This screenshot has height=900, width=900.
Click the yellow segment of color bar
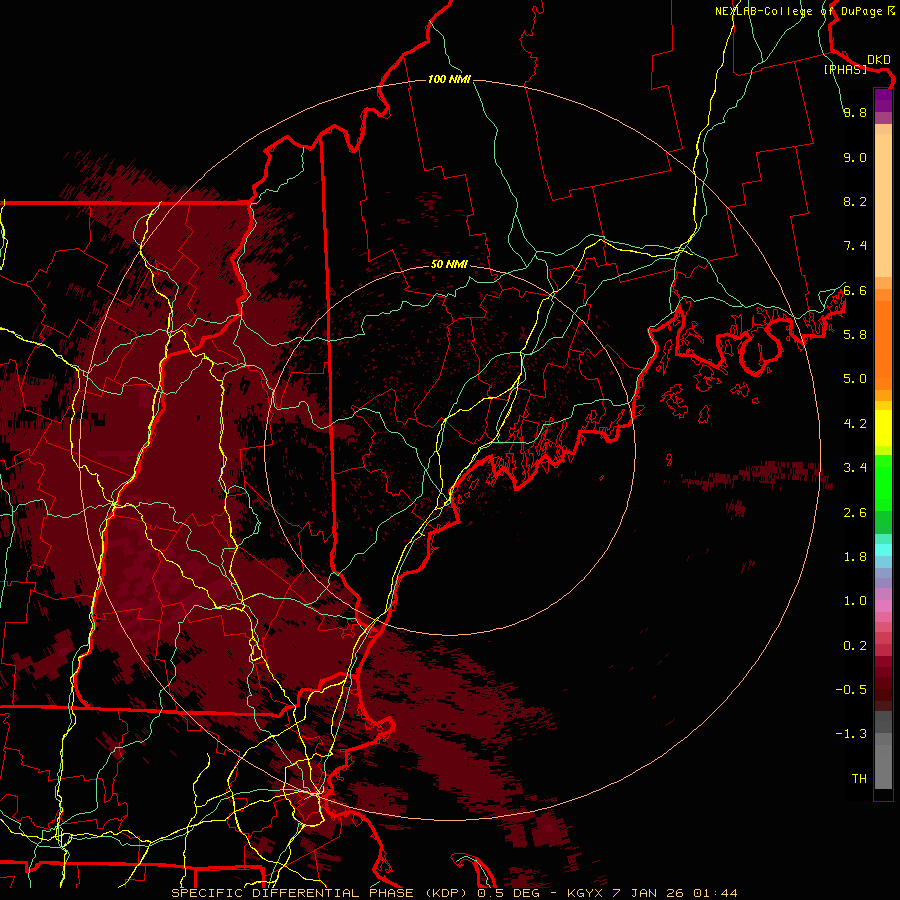point(883,428)
